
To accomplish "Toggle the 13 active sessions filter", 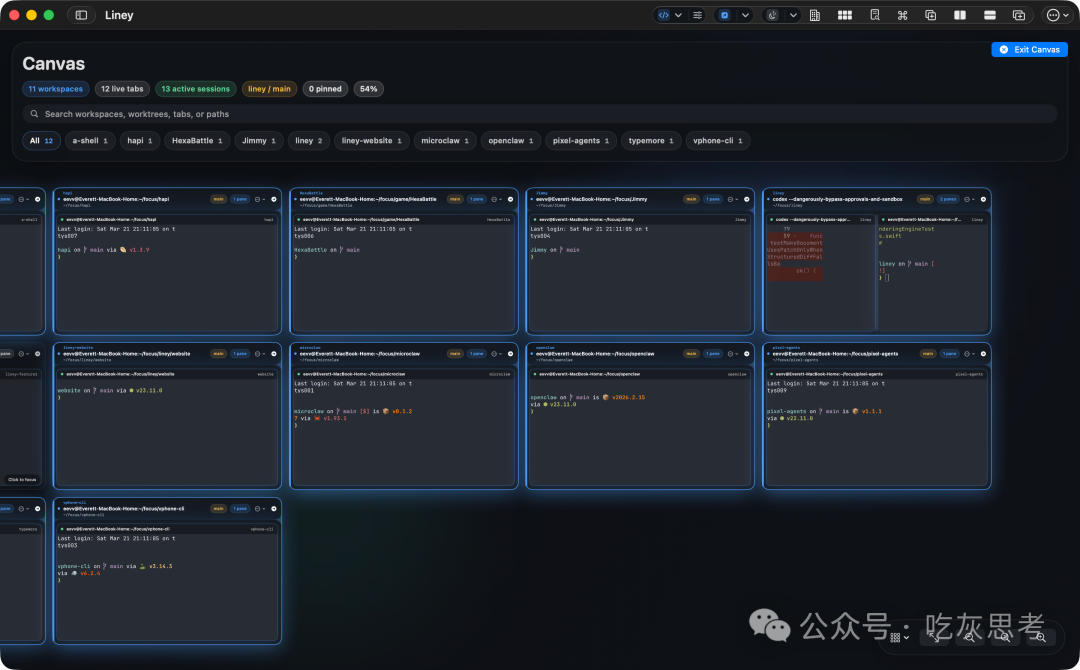I will pyautogui.click(x=195, y=89).
